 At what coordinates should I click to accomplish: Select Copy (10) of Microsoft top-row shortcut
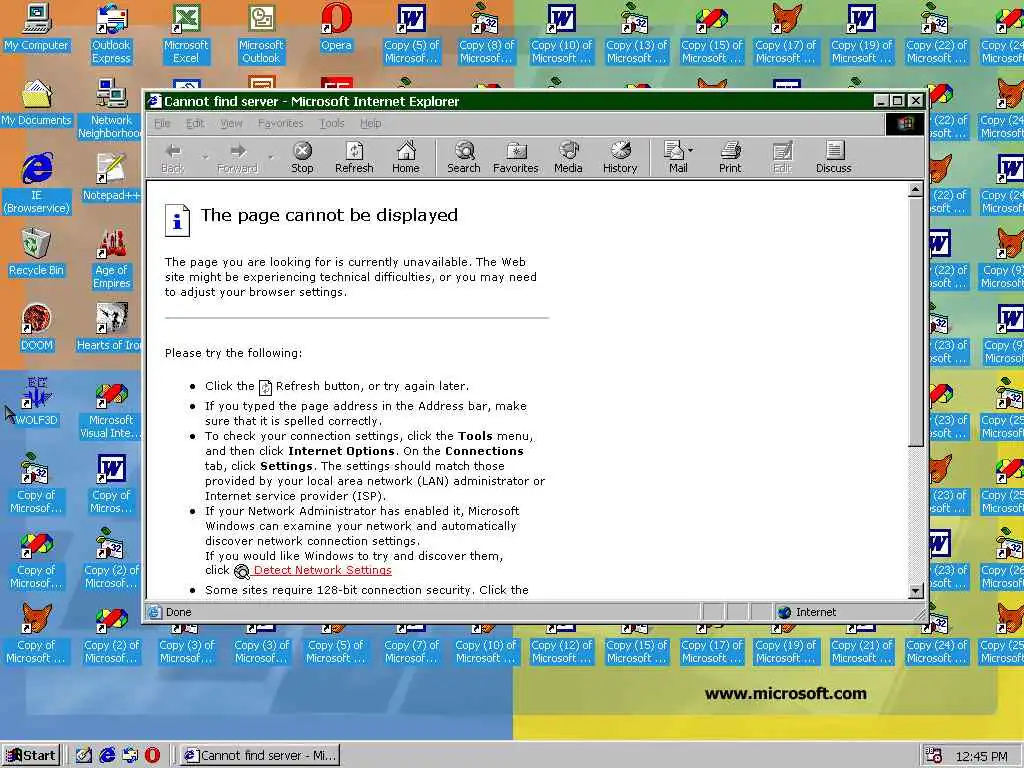[562, 33]
